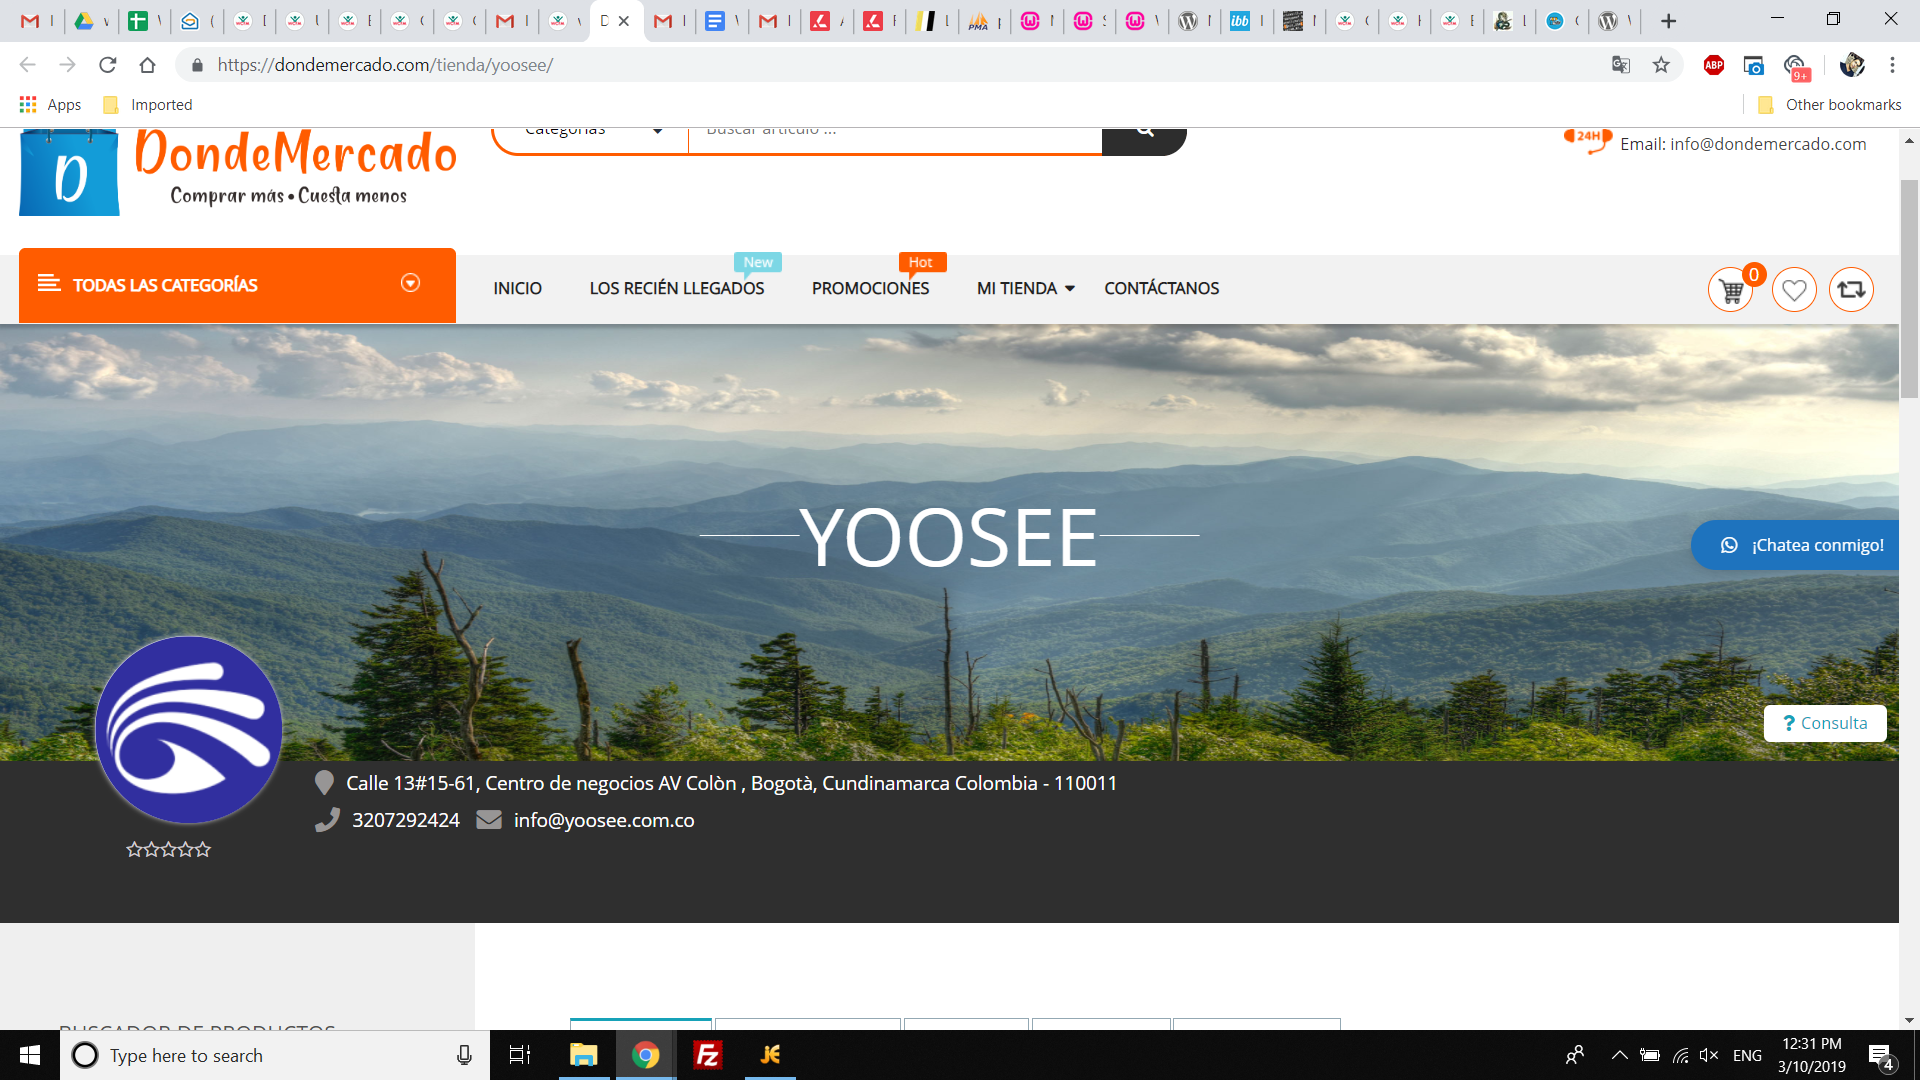Open the Chrome menu (three dots)
Screen dimensions: 1920x1080
coord(1892,65)
